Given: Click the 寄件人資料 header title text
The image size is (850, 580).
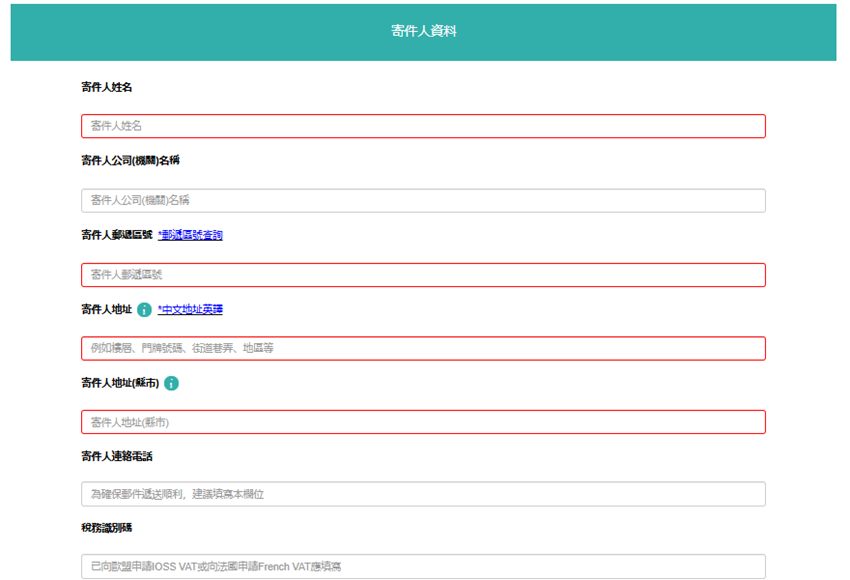Looking at the screenshot, I should click(423, 32).
